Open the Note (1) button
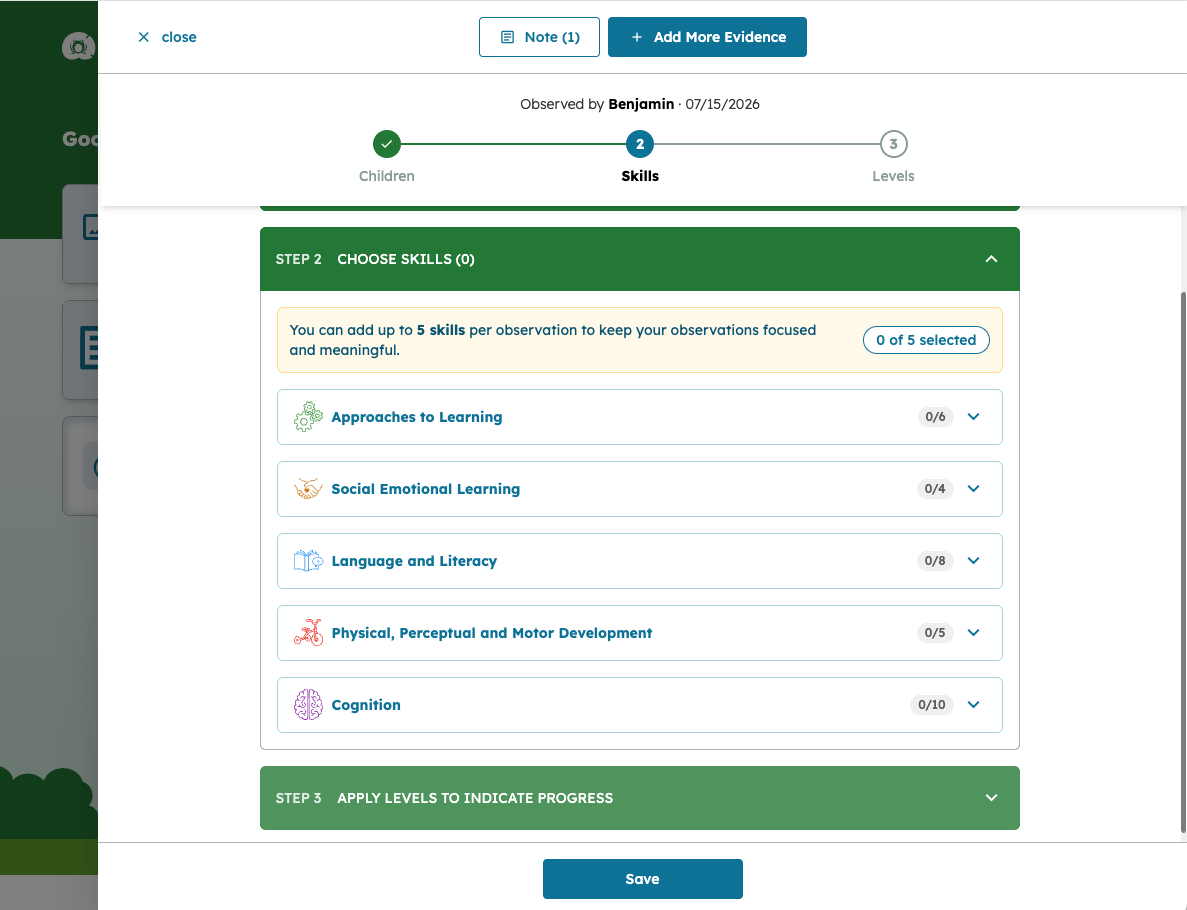Screen dimensions: 1187x910 pos(539,37)
